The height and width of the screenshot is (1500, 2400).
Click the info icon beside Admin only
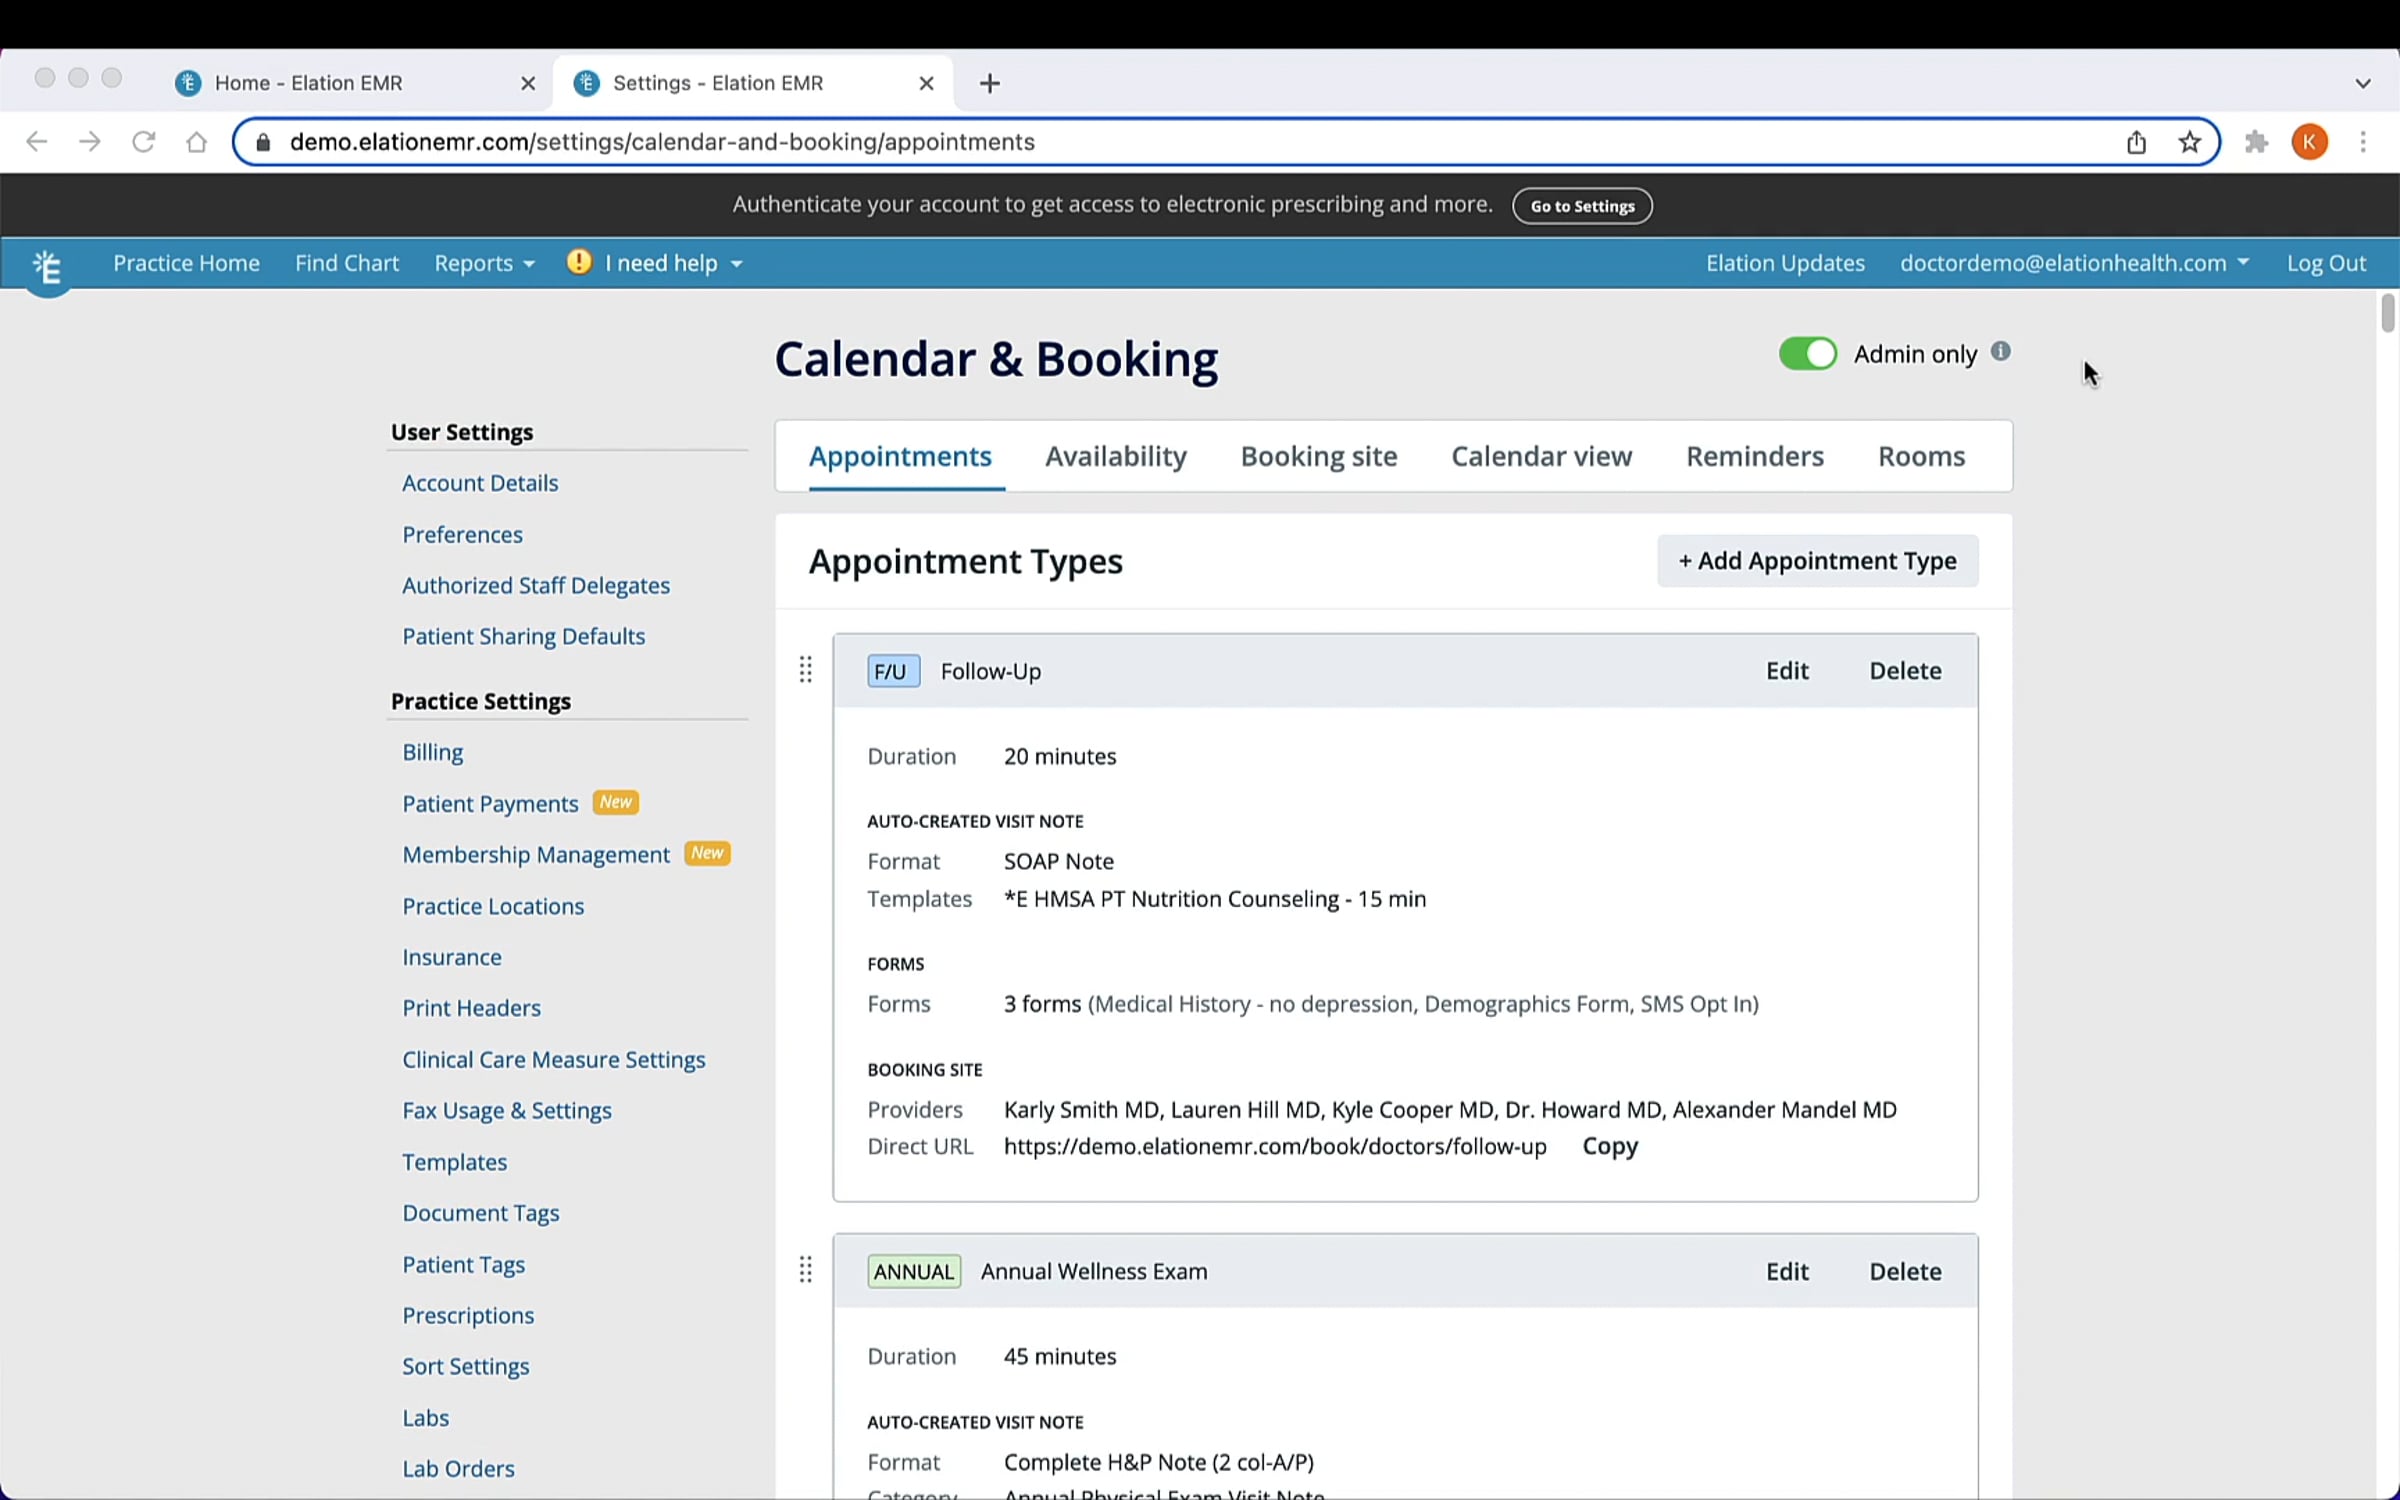[2000, 351]
